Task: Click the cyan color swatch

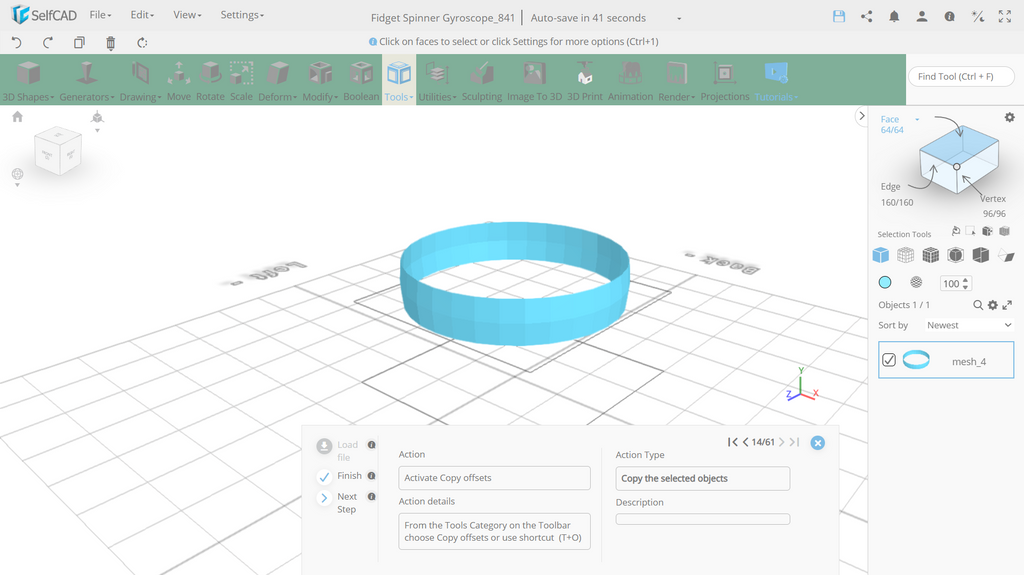Action: point(885,282)
